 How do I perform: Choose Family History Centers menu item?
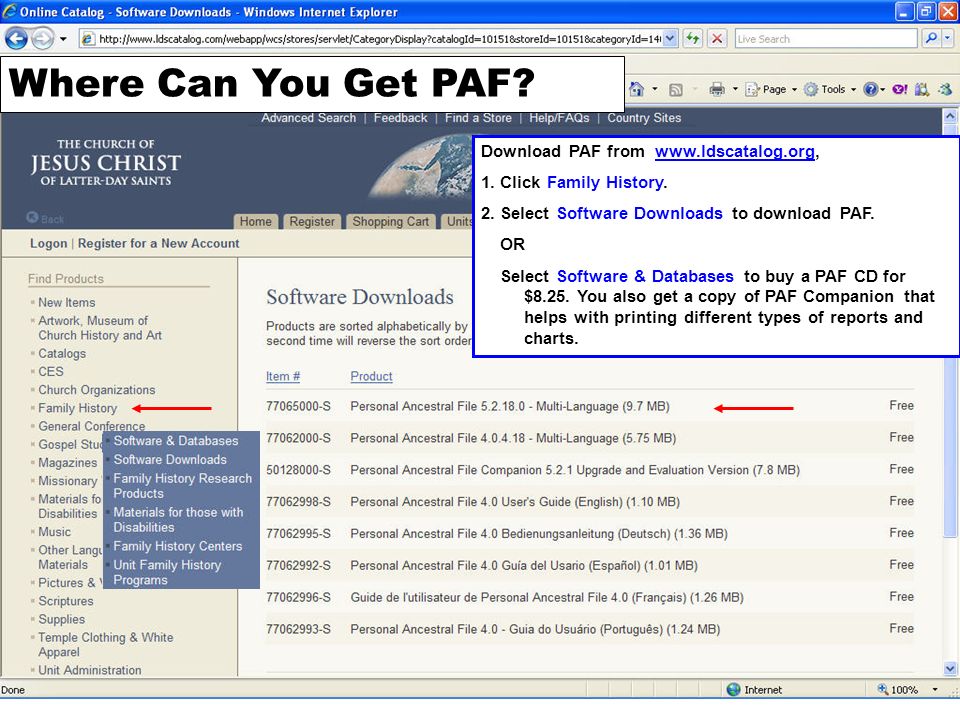178,546
